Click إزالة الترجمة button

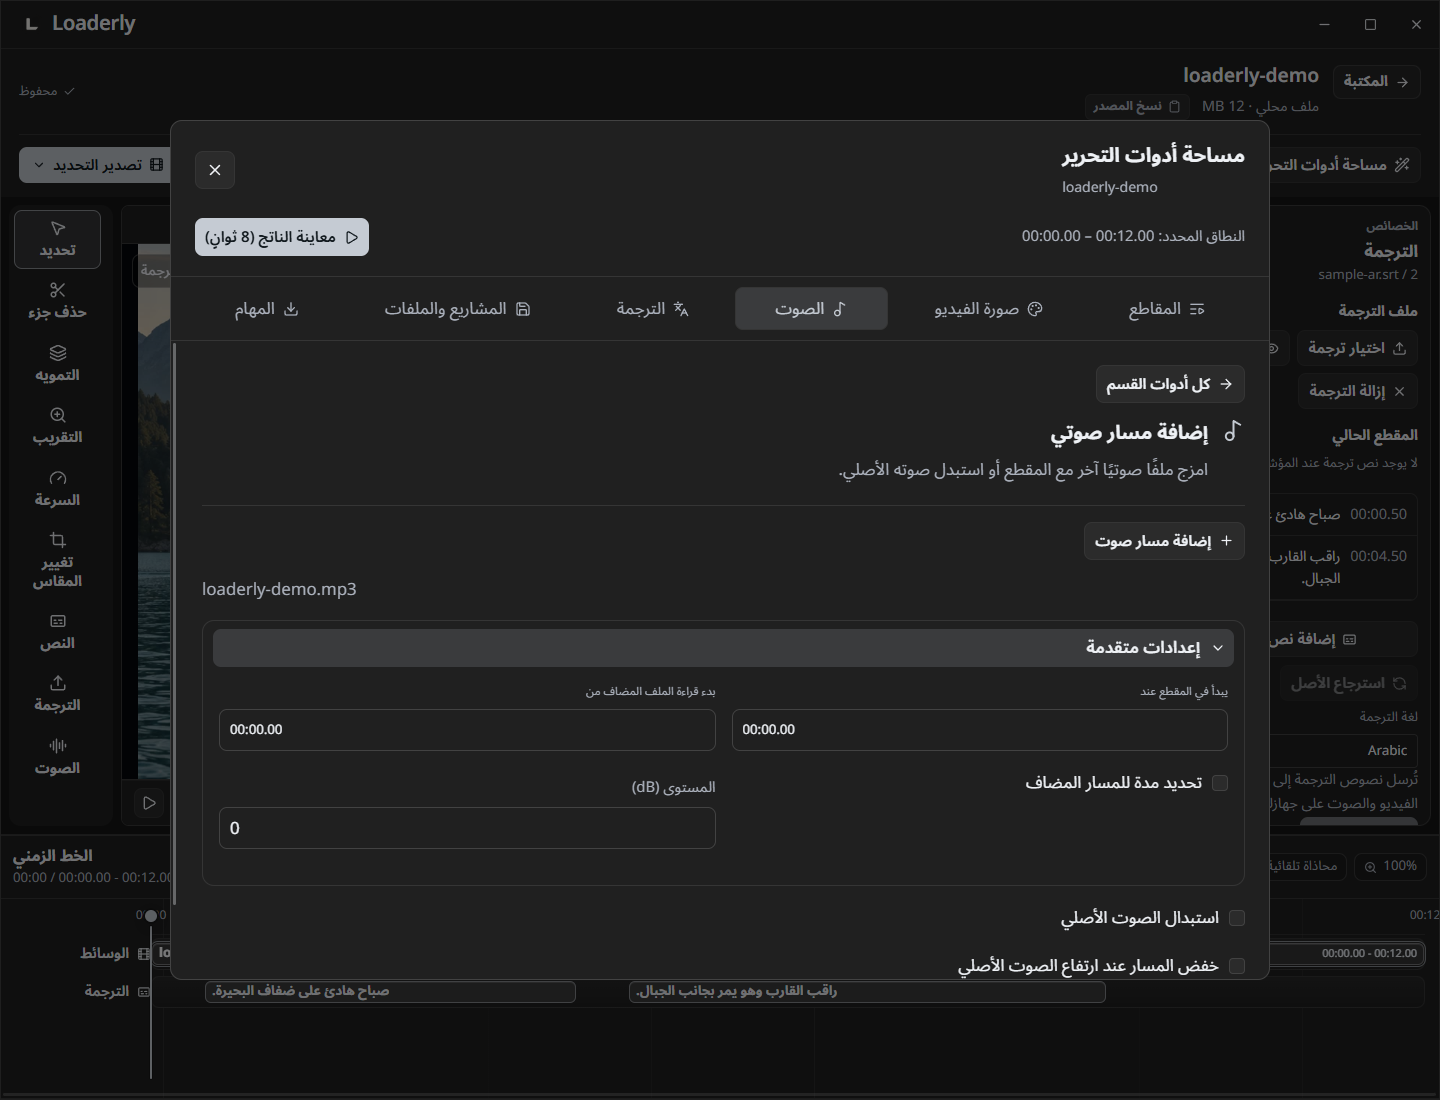pyautogui.click(x=1357, y=391)
